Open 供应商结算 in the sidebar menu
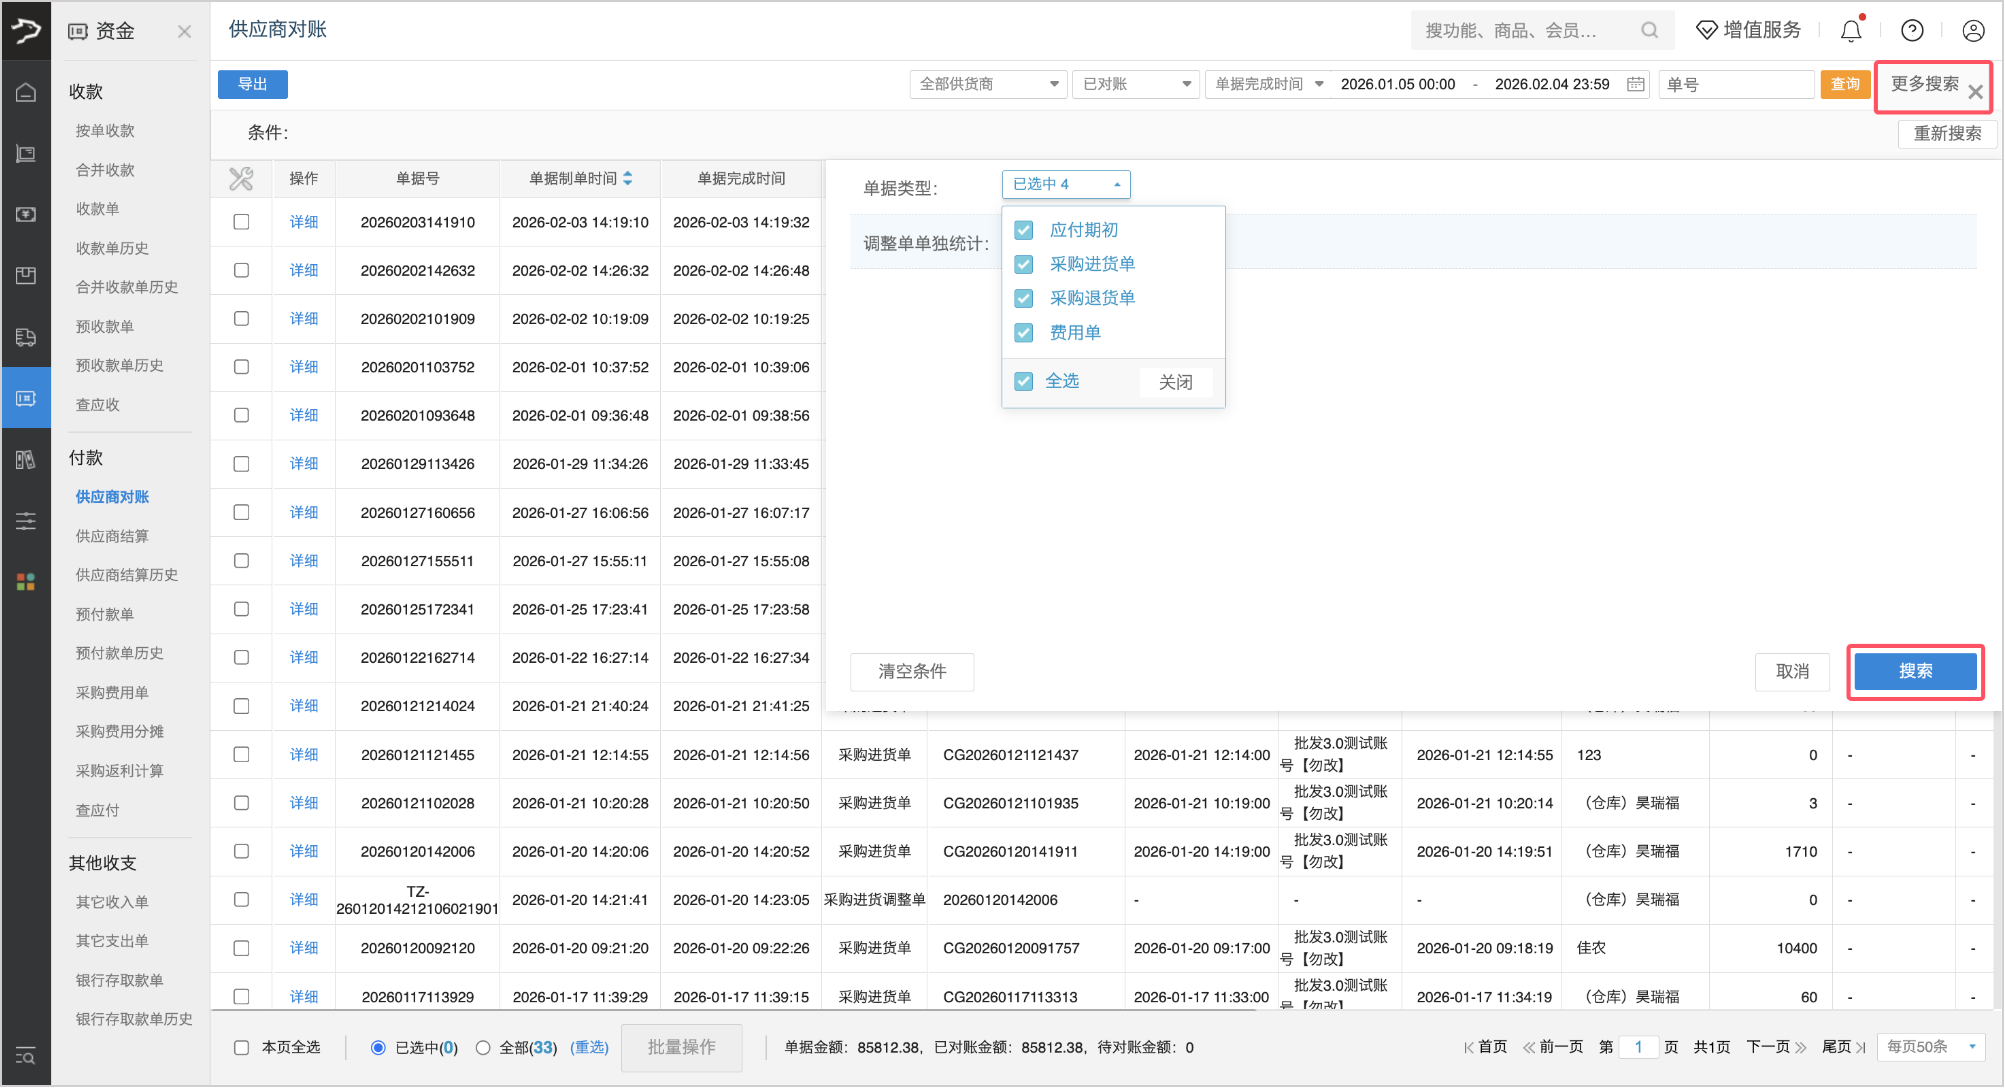 click(x=112, y=536)
